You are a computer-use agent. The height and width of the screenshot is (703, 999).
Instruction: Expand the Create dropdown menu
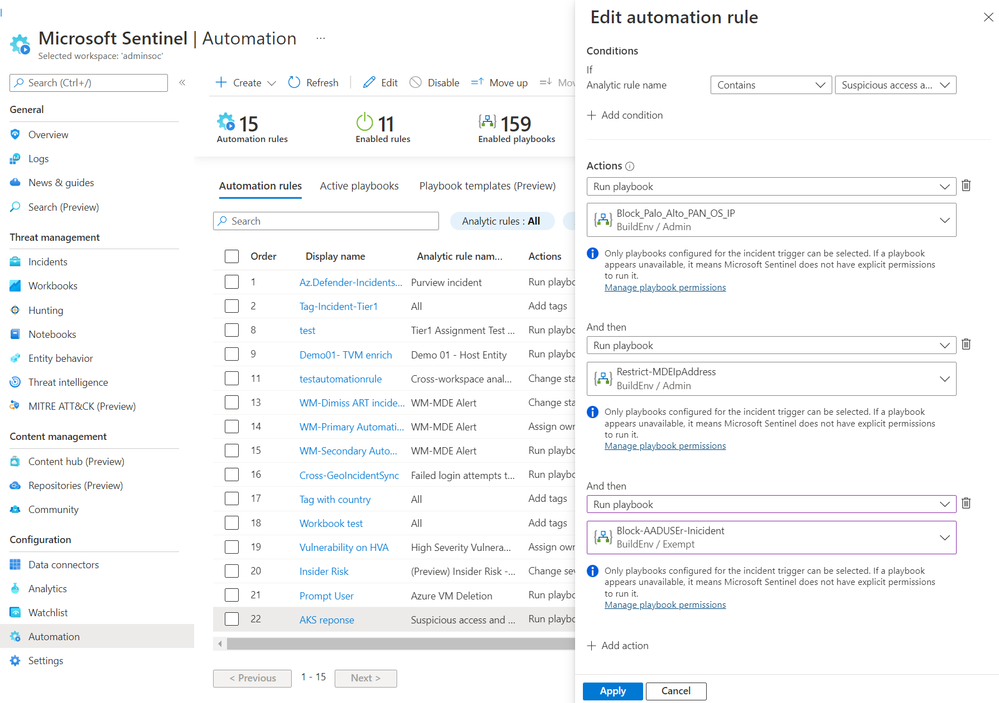click(246, 82)
